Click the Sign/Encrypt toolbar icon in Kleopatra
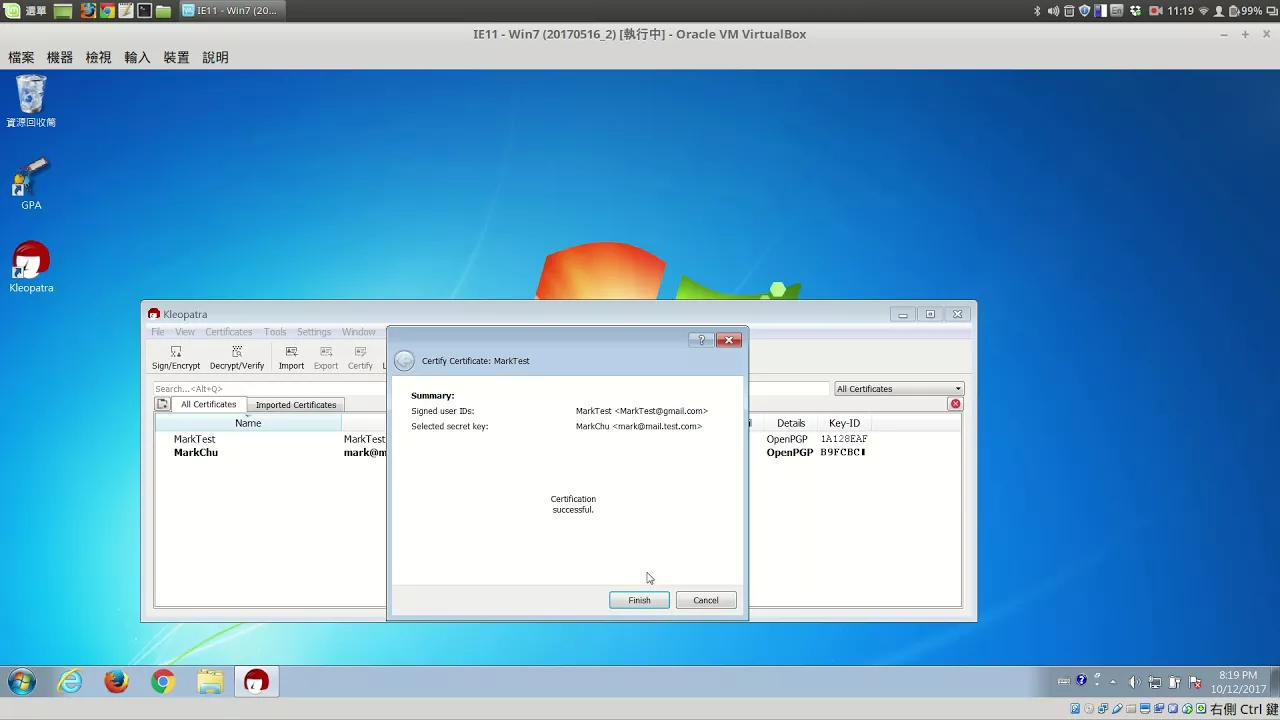1280x720 pixels. (x=176, y=358)
